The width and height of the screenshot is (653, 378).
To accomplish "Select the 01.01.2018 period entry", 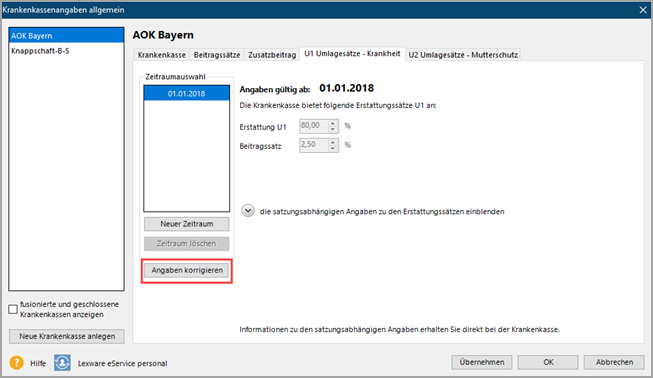I will [x=187, y=94].
